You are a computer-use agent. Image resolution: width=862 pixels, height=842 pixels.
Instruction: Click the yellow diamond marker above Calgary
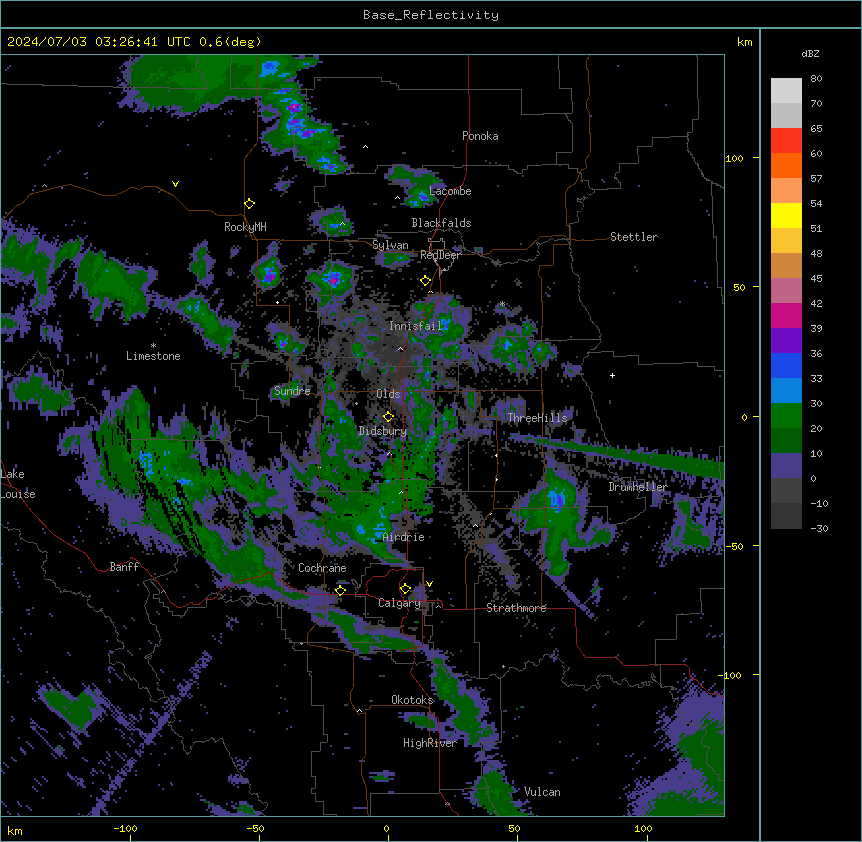click(405, 589)
